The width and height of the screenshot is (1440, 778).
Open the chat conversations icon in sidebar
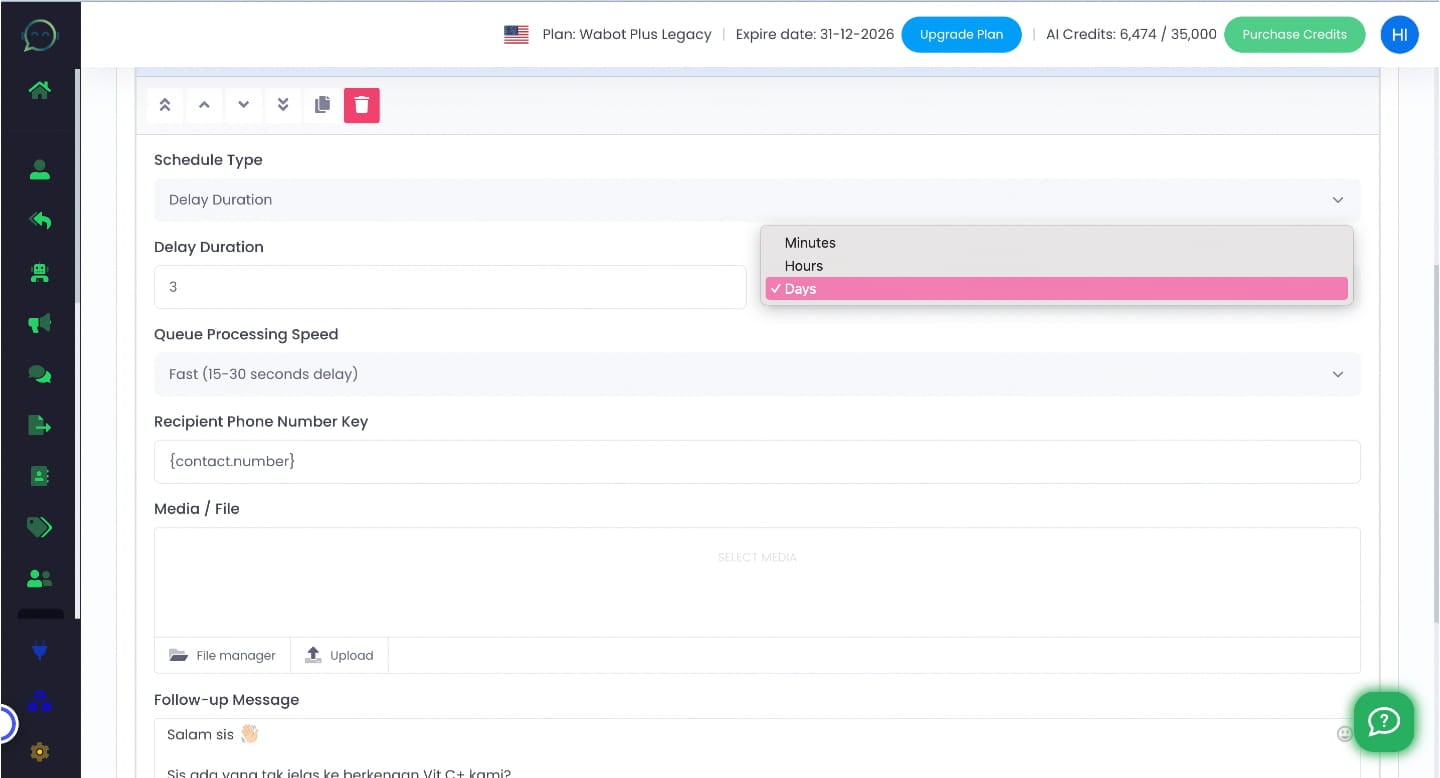[x=39, y=374]
